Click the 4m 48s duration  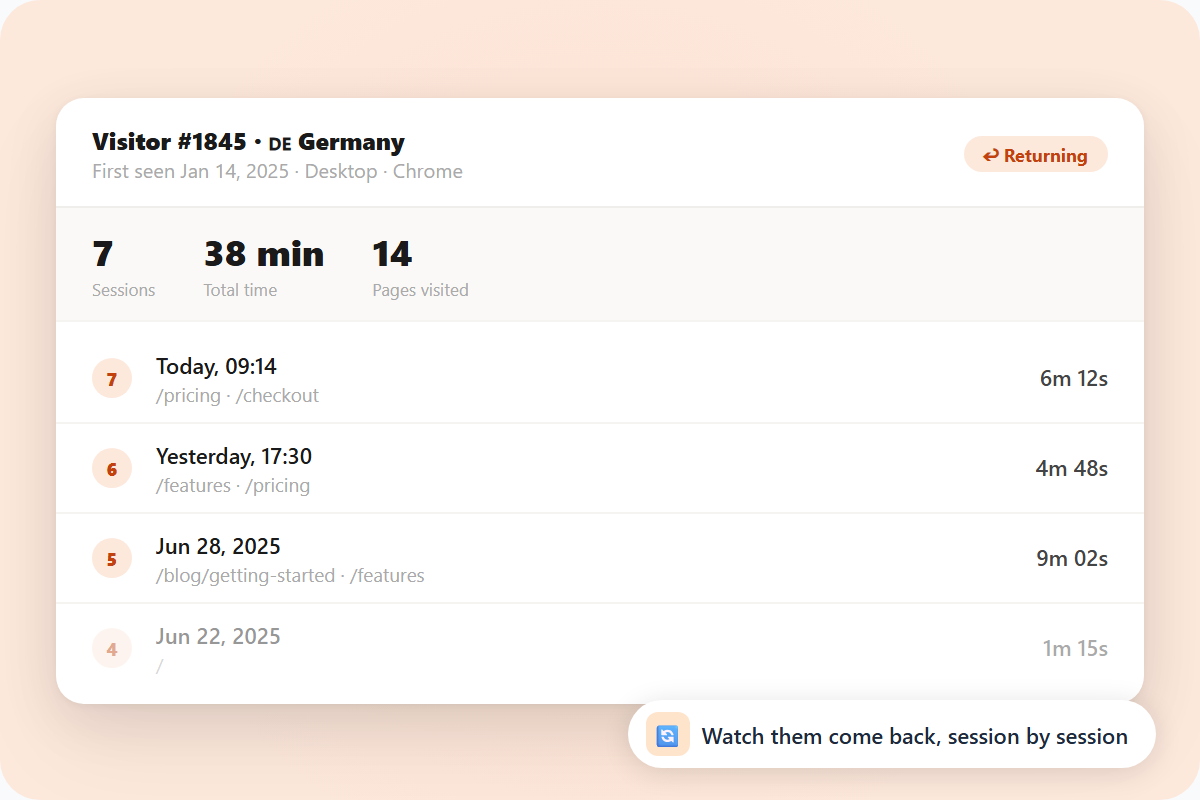click(x=1072, y=468)
